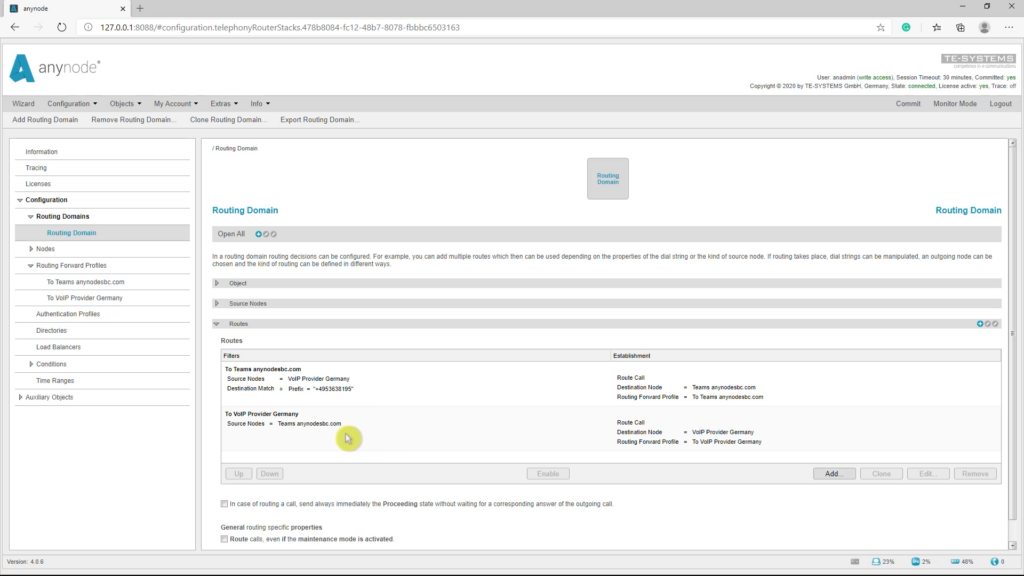This screenshot has height=576, width=1024.
Task: Click Logout
Action: (x=1000, y=104)
